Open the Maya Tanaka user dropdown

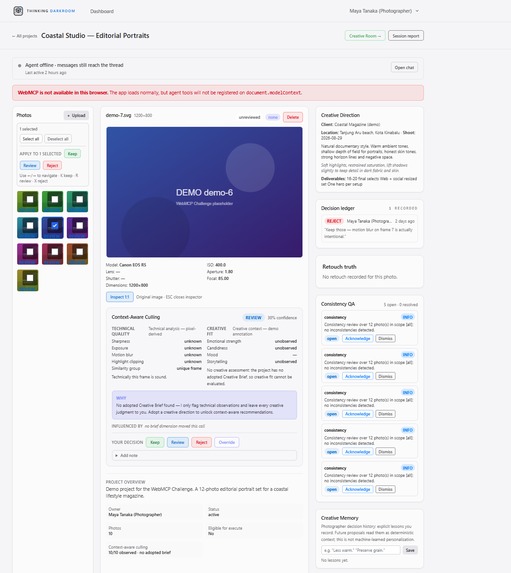[x=384, y=11]
